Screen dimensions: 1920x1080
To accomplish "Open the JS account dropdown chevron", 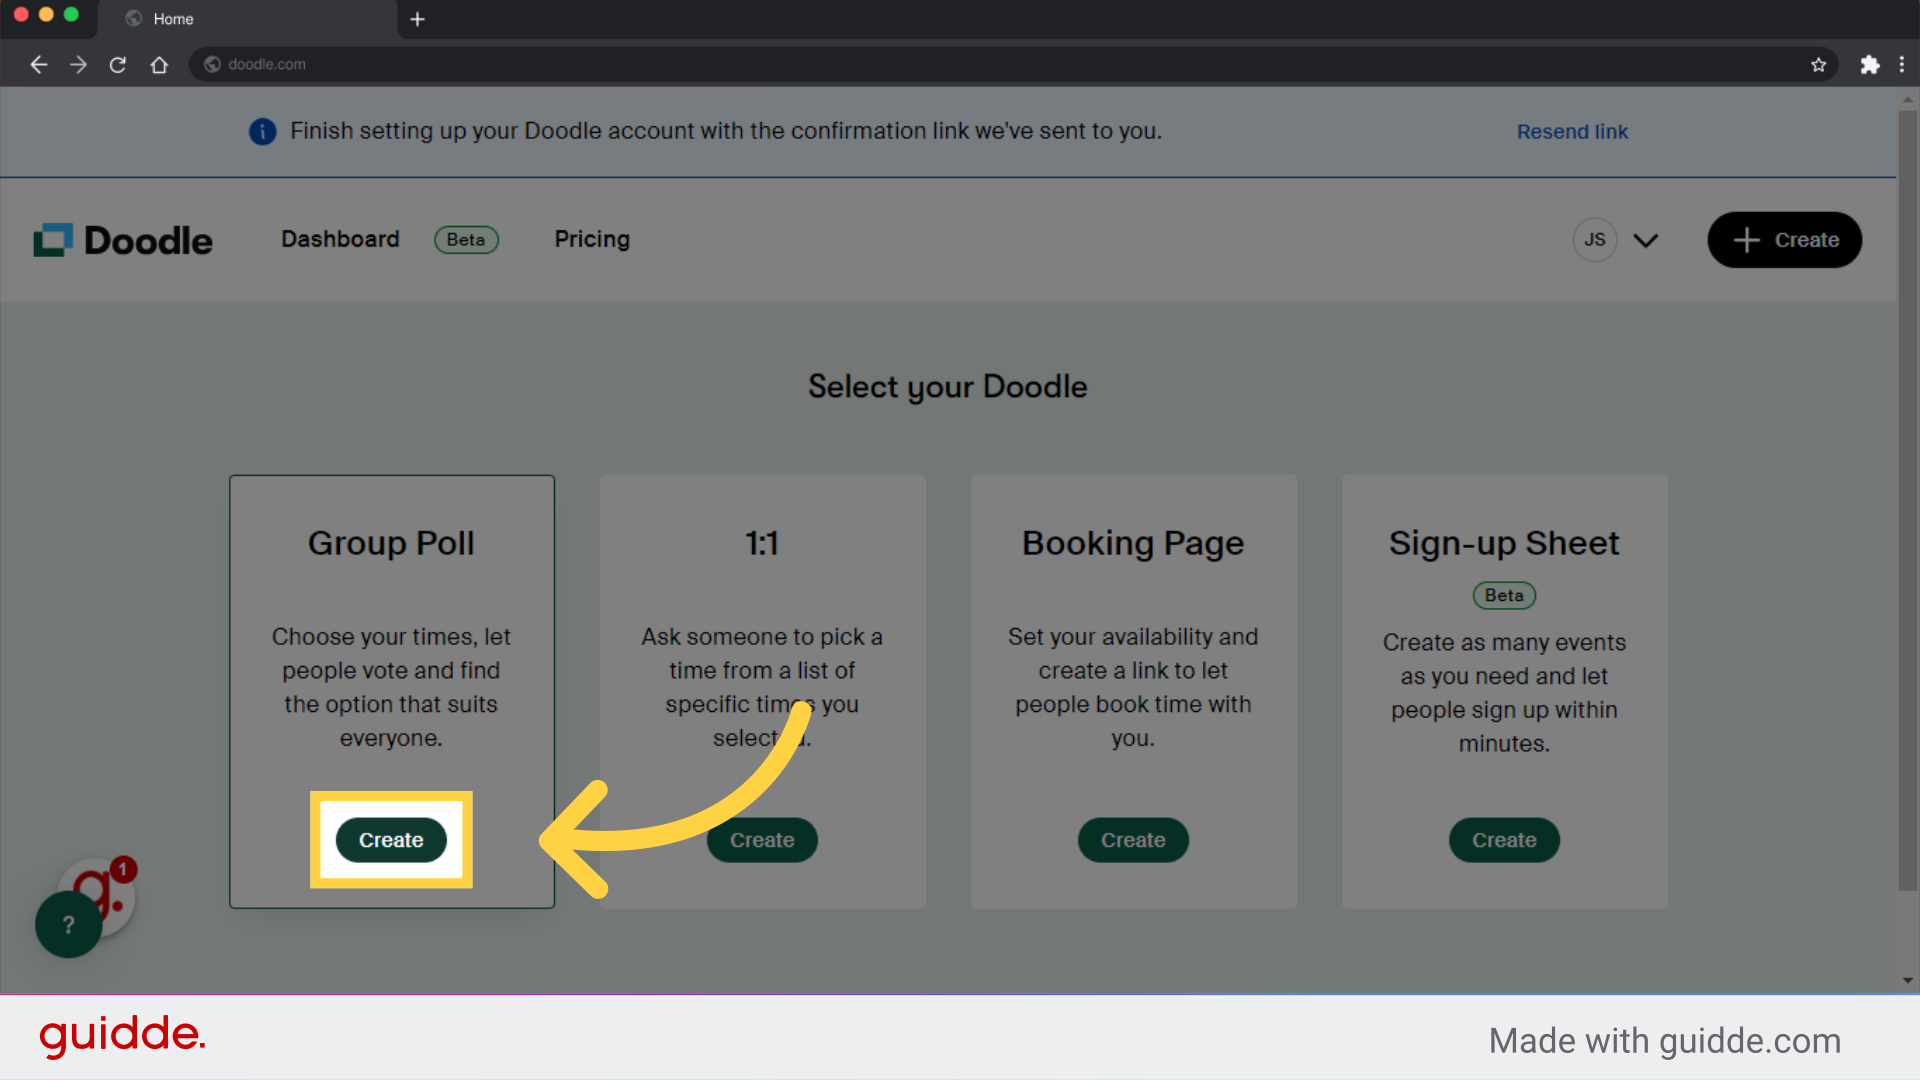I will (x=1645, y=240).
